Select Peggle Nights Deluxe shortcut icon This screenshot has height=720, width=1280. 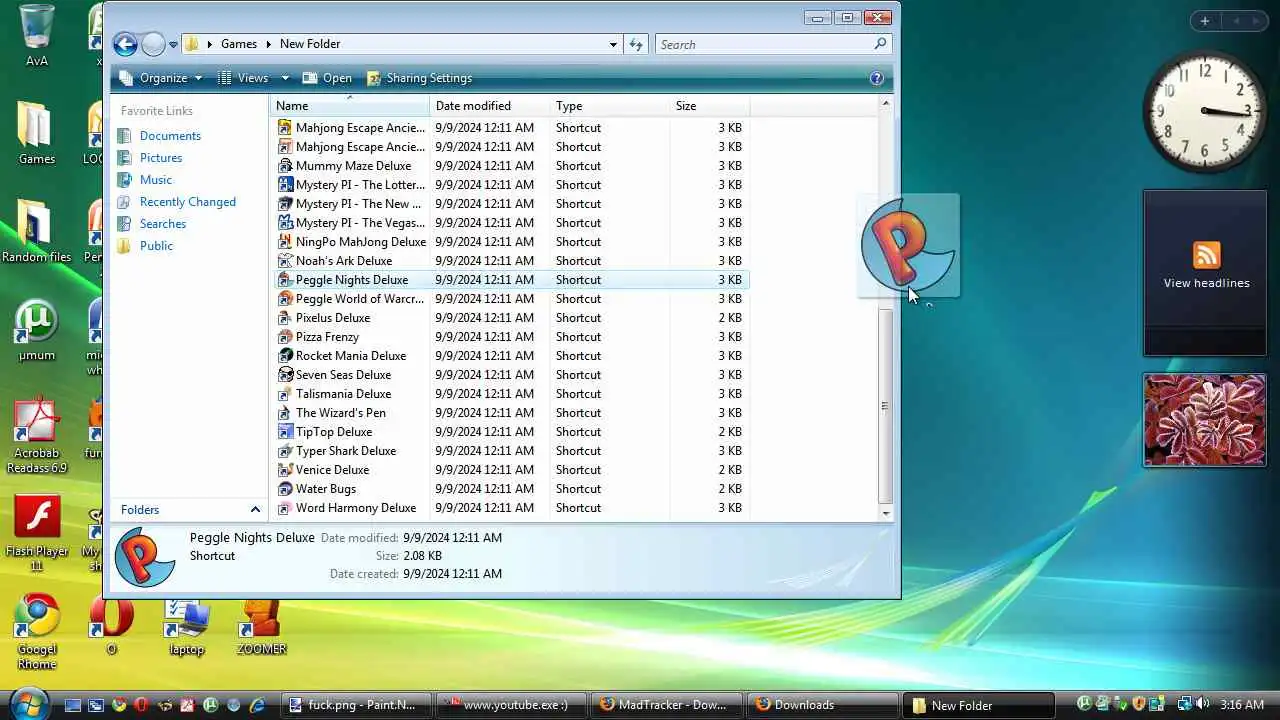tap(285, 280)
